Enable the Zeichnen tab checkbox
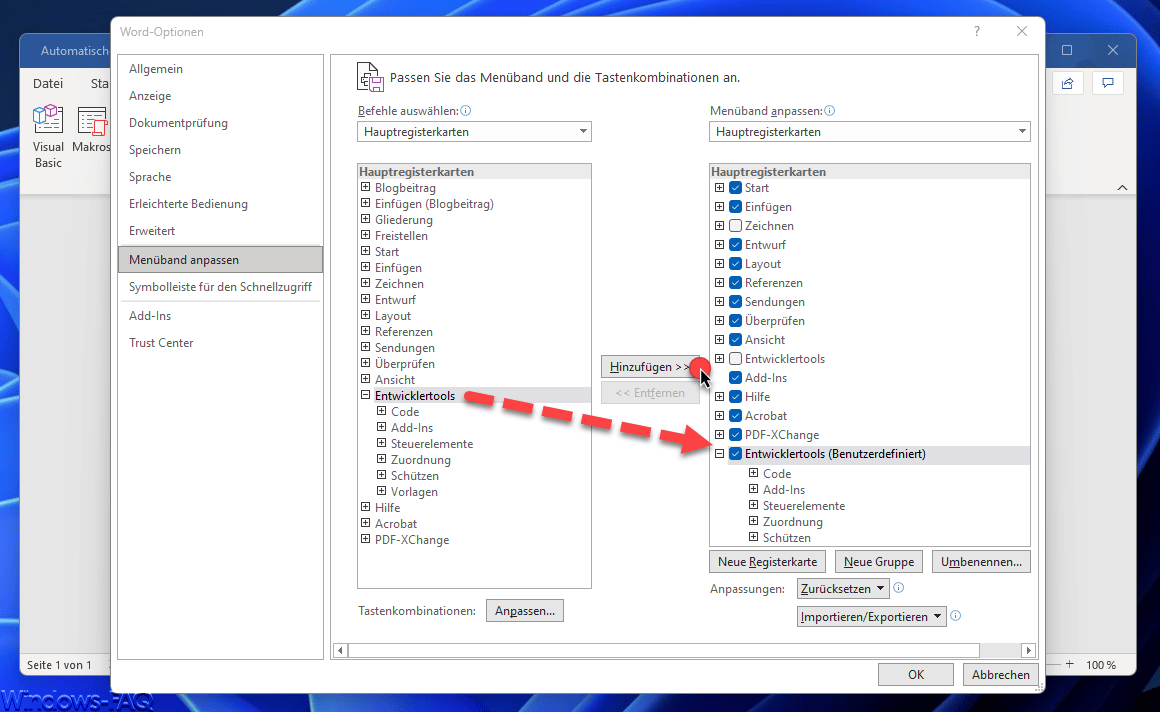This screenshot has width=1160, height=712. (735, 226)
